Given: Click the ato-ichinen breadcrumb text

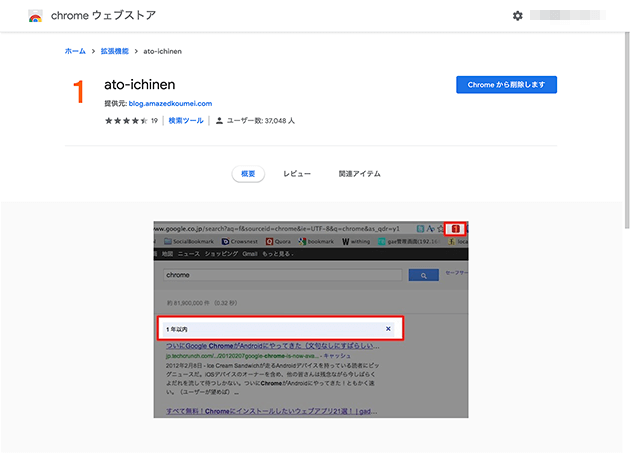Looking at the screenshot, I should 162,51.
